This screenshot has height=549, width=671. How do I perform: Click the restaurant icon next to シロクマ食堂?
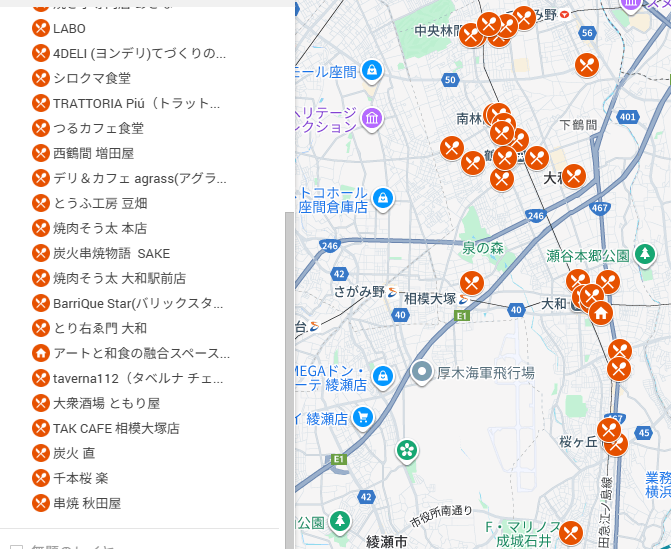[41, 78]
